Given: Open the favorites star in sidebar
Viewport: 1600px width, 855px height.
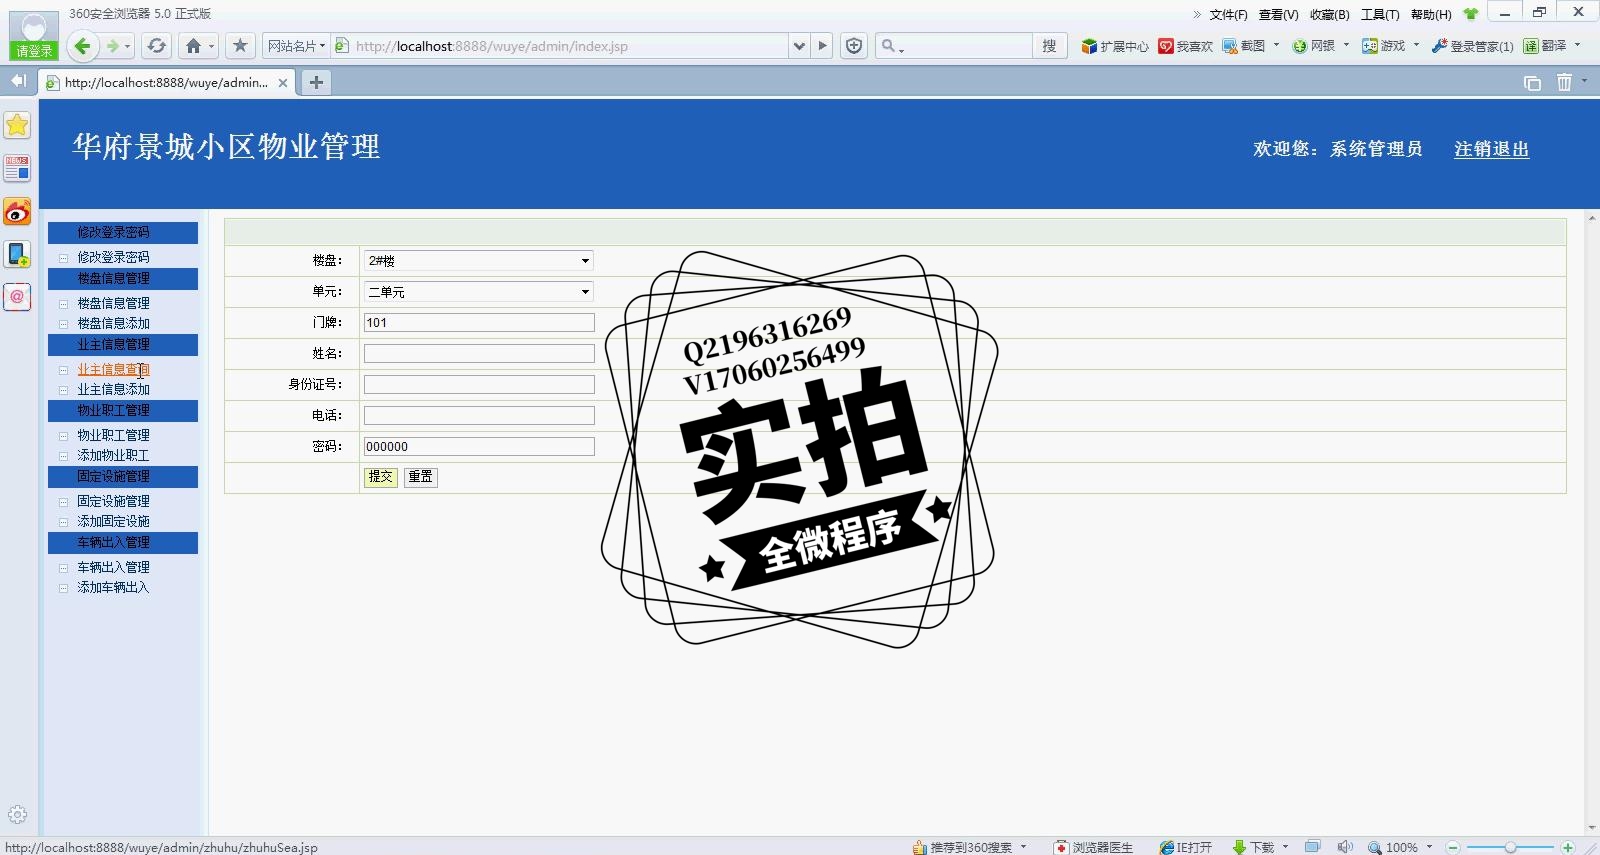Looking at the screenshot, I should 17,125.
